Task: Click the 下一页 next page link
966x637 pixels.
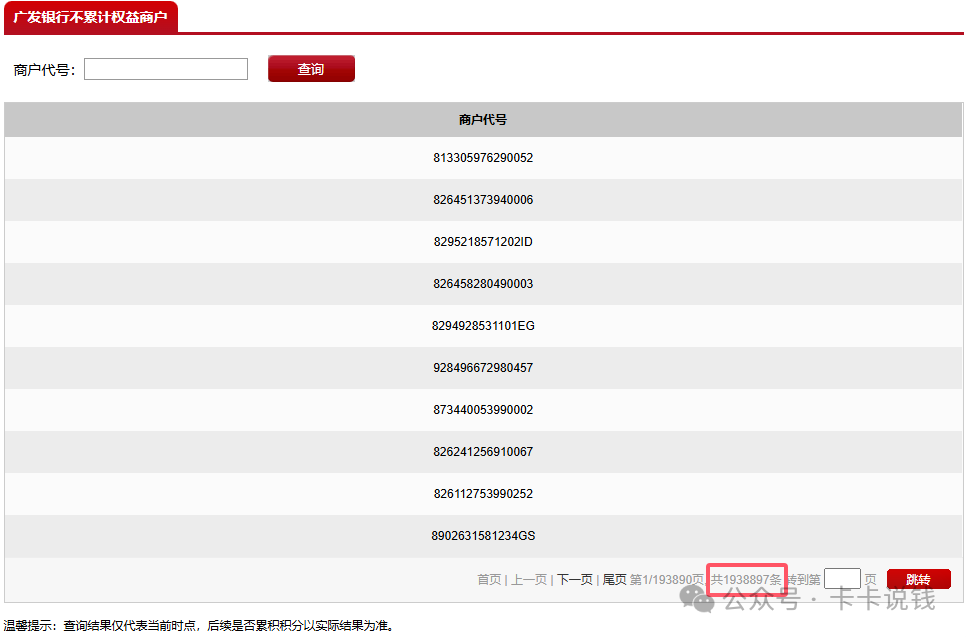Action: (575, 580)
